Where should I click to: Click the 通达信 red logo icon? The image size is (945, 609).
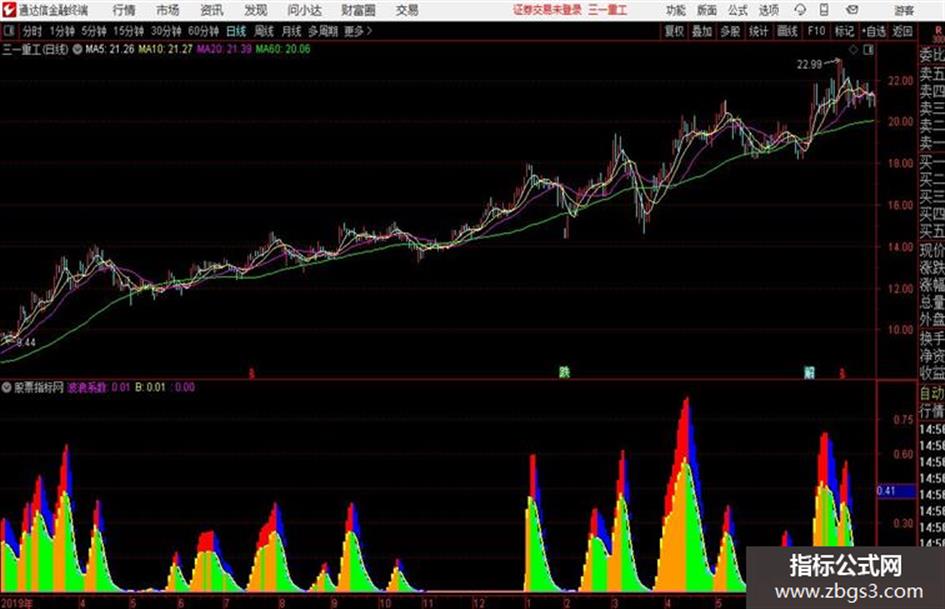pos(9,10)
